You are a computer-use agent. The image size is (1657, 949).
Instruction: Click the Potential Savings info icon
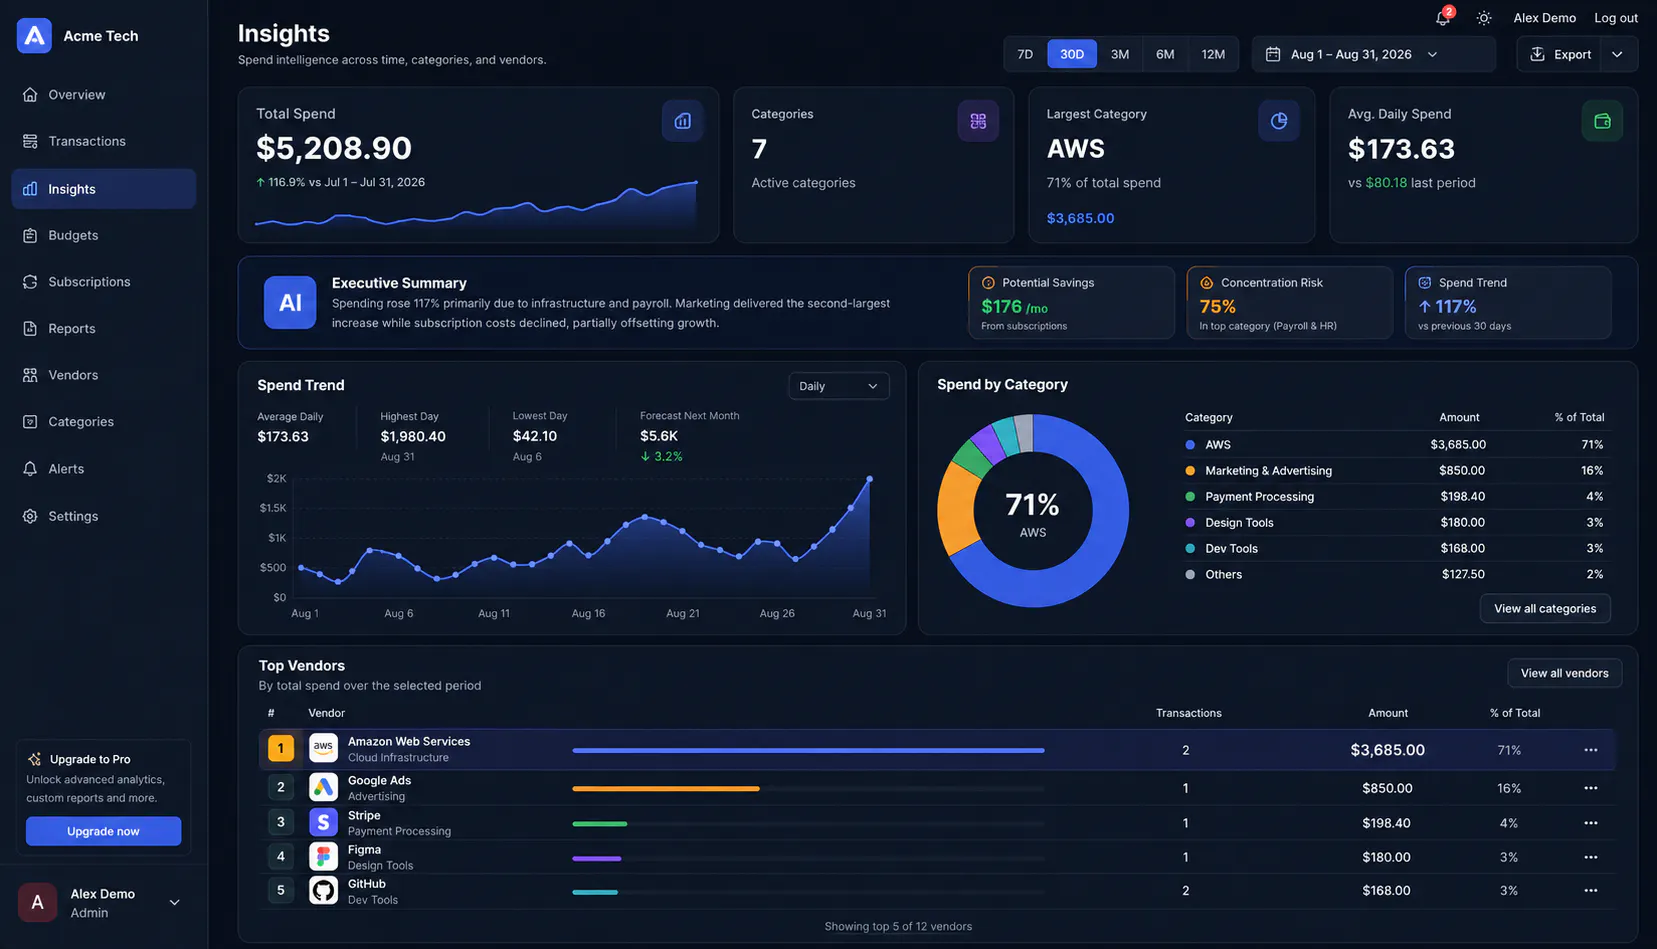pos(988,283)
